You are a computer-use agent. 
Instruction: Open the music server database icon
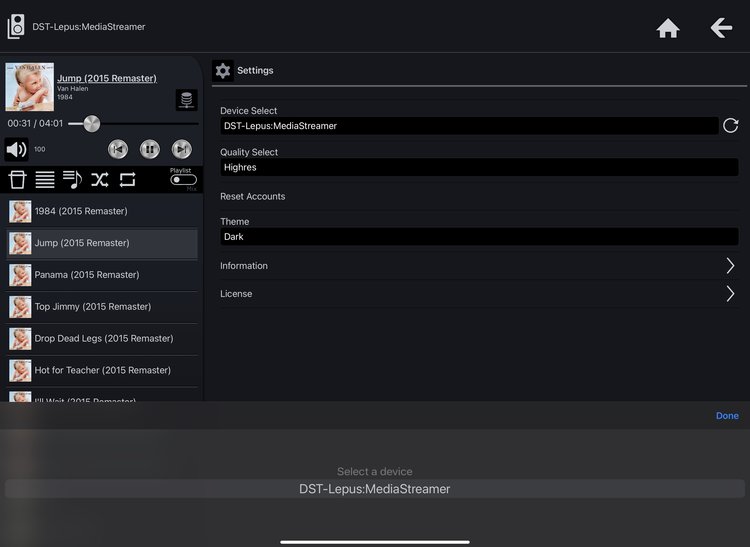(x=186, y=100)
